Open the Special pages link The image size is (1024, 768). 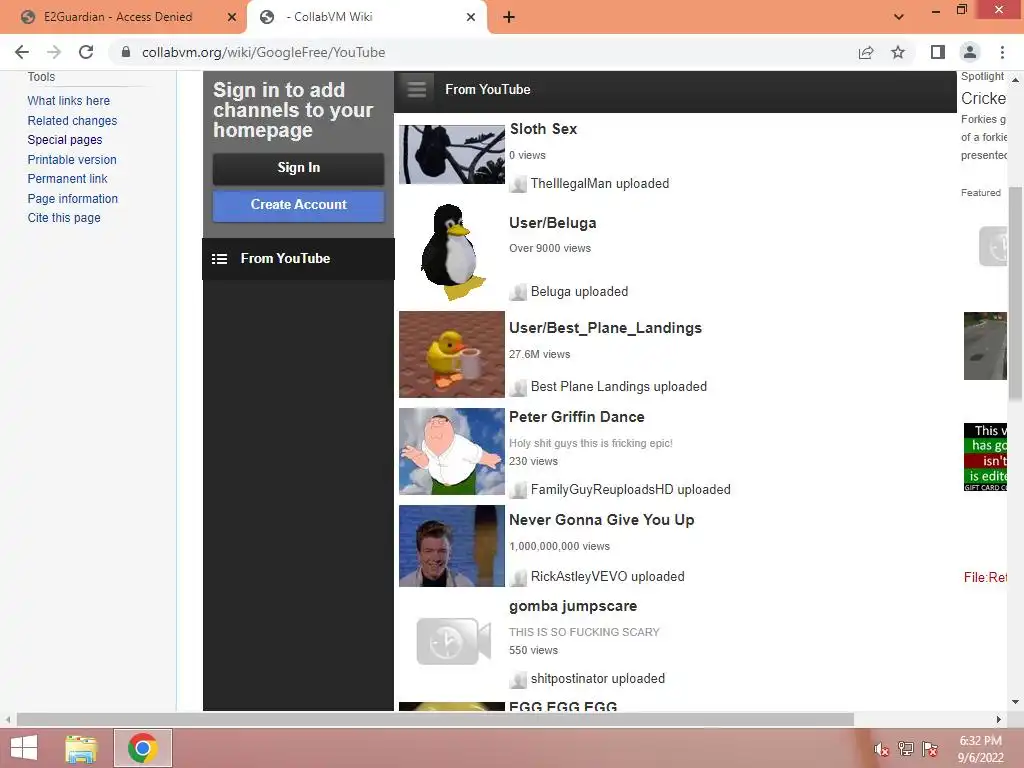(65, 140)
